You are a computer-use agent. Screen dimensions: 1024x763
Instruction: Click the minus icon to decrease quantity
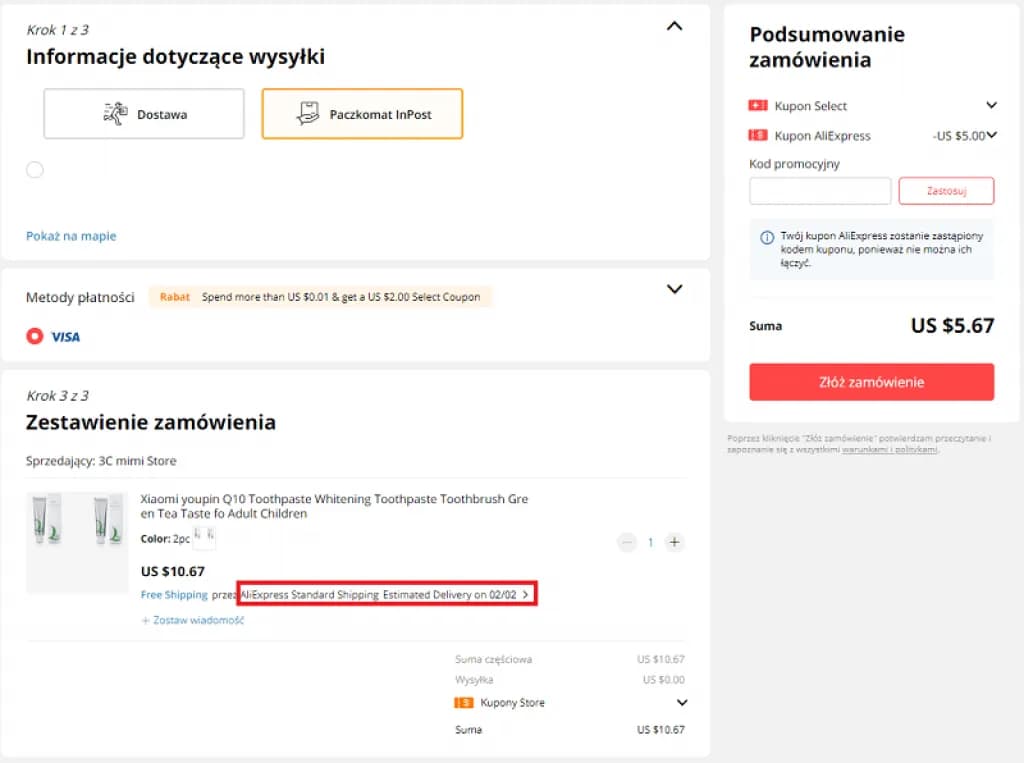(627, 542)
